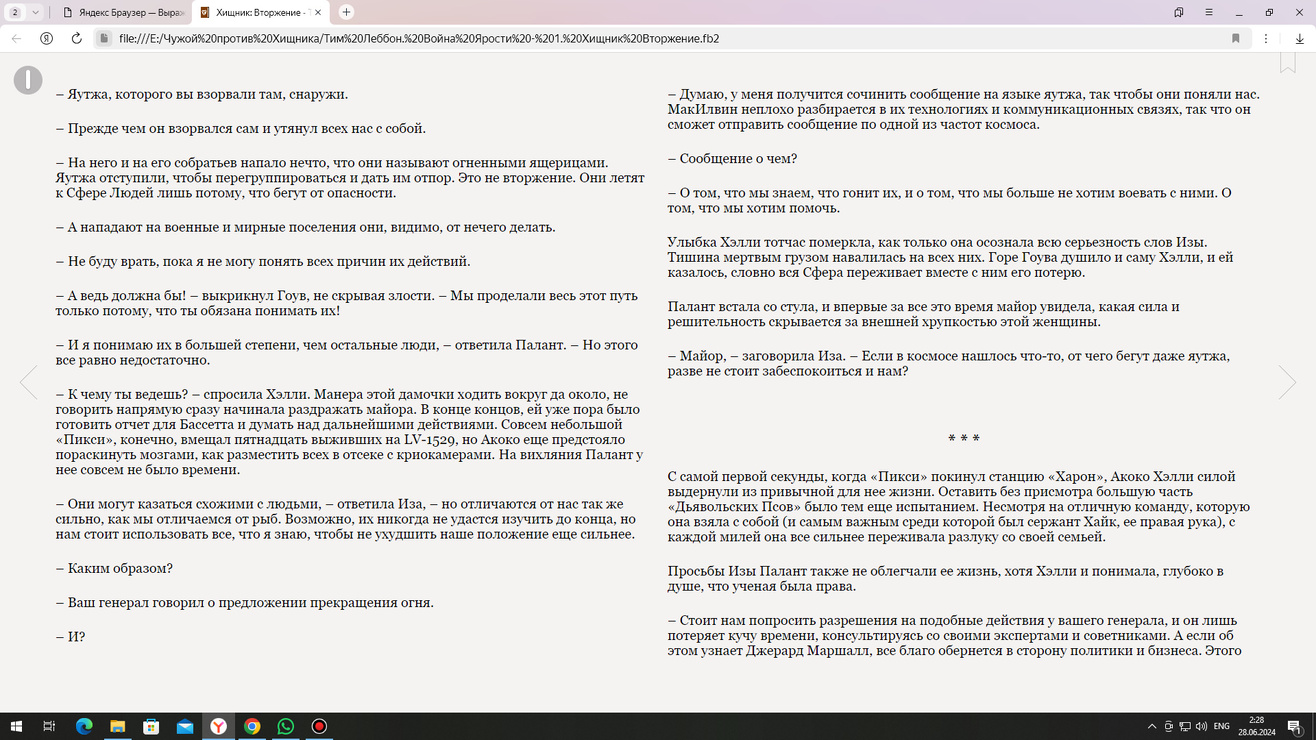Show hidden system tray icons

point(1152,726)
